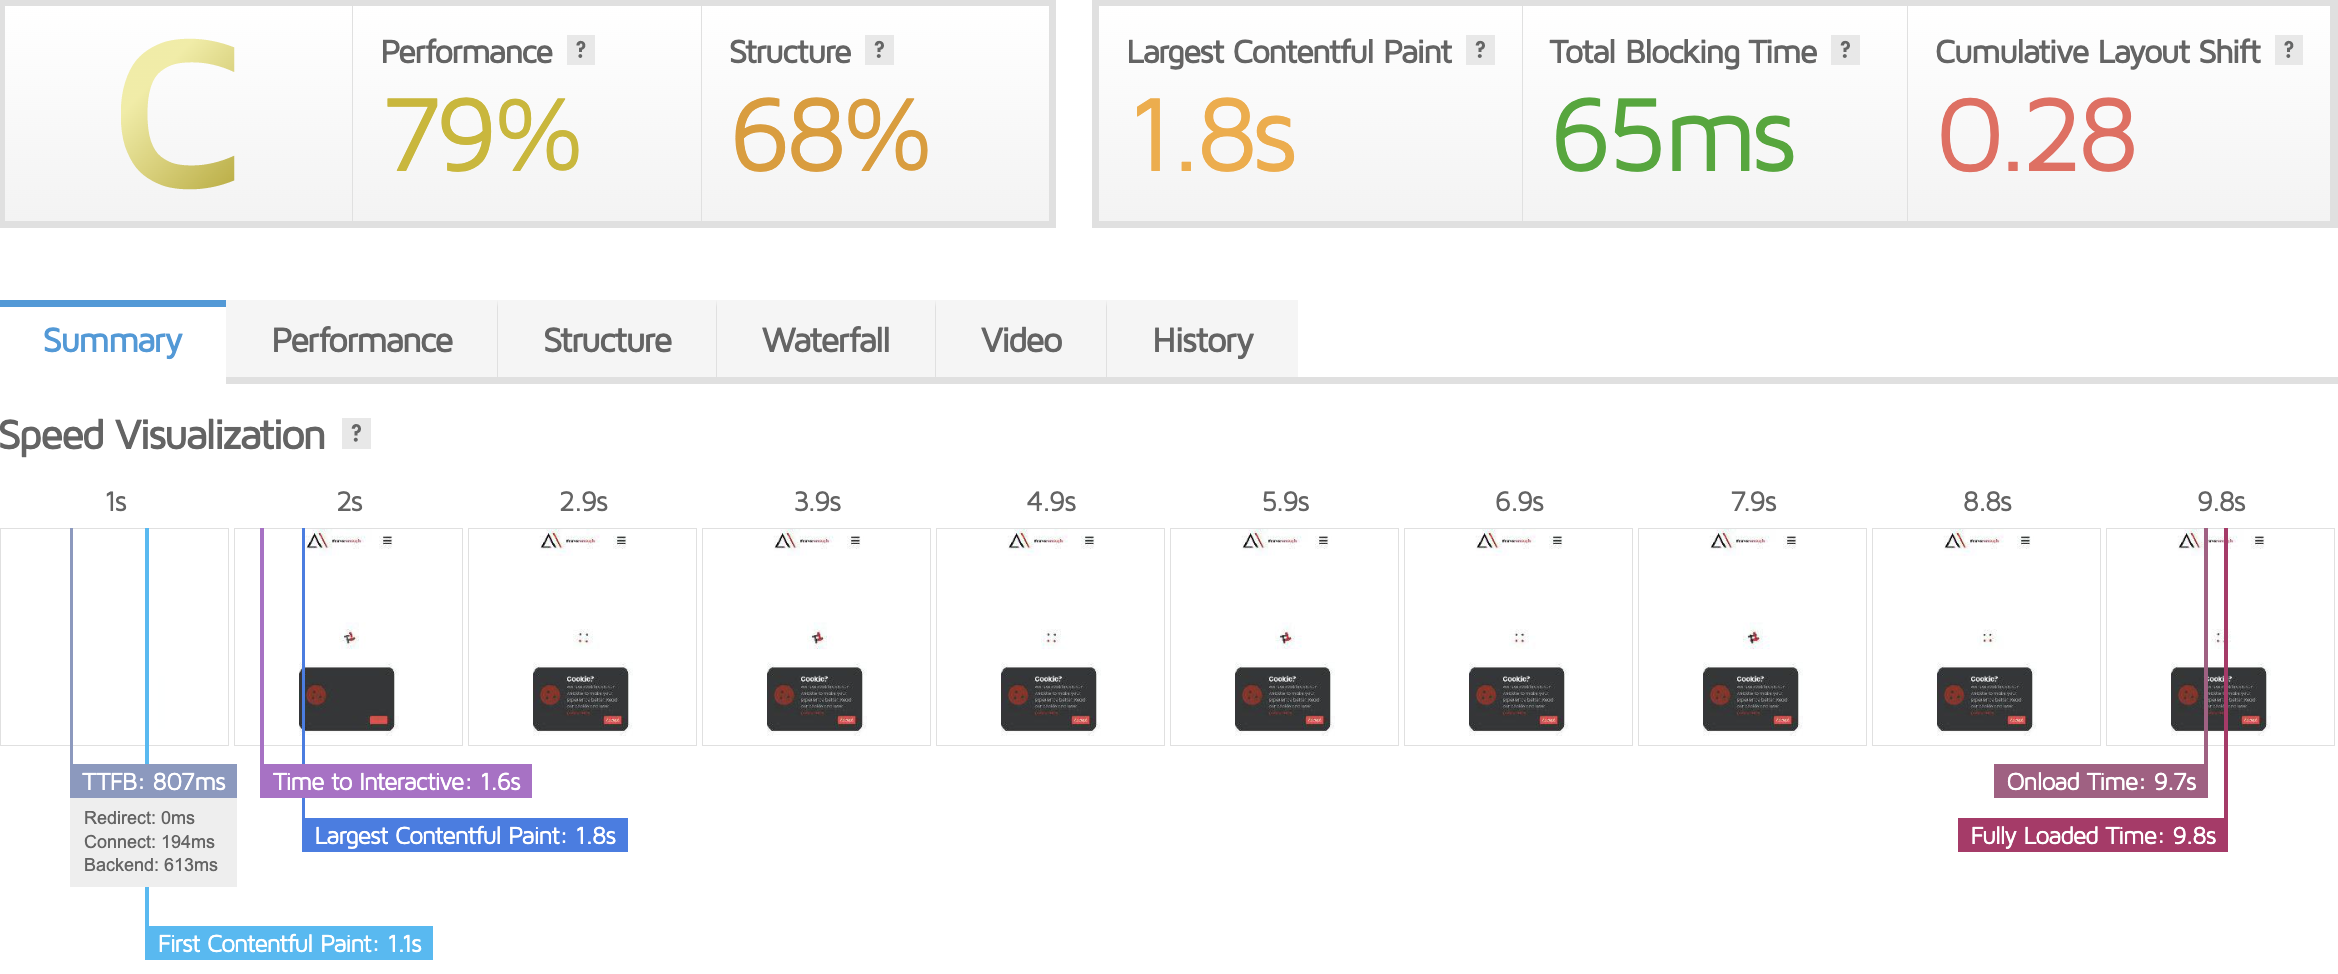Image resolution: width=2338 pixels, height=974 pixels.
Task: Click the Fully Loaded Time 9.8s label
Action: tap(2092, 836)
